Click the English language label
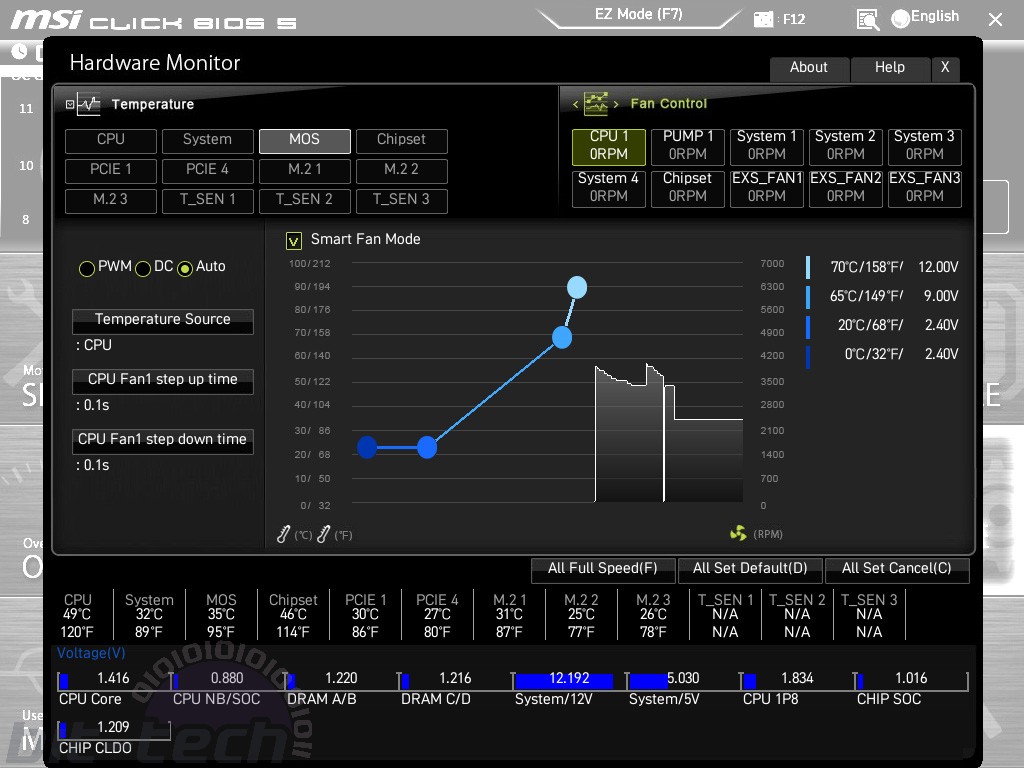This screenshot has width=1024, height=768. (x=935, y=16)
